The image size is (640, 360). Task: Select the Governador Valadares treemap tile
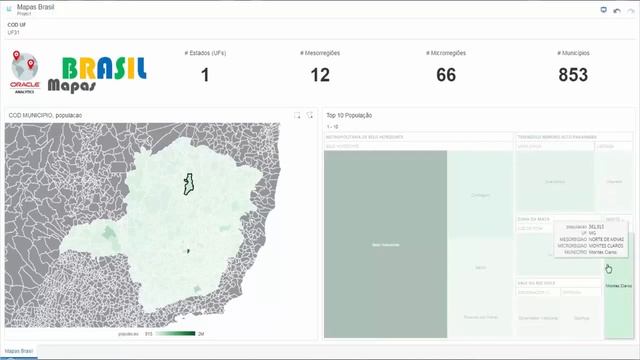pyautogui.click(x=538, y=318)
